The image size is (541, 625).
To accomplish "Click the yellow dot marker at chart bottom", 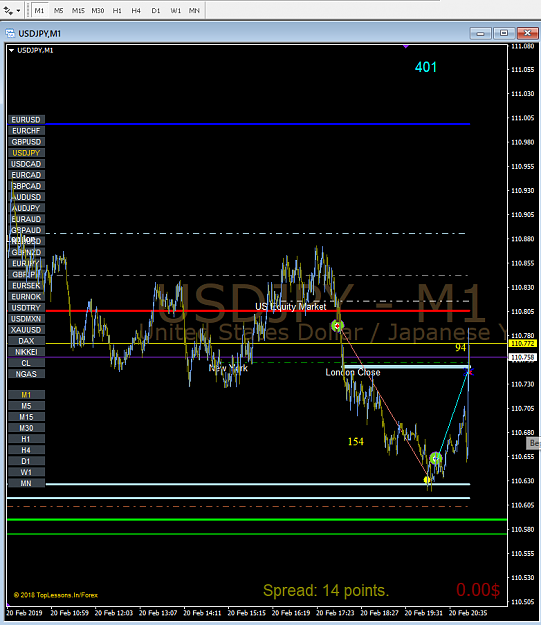I will 427,480.
